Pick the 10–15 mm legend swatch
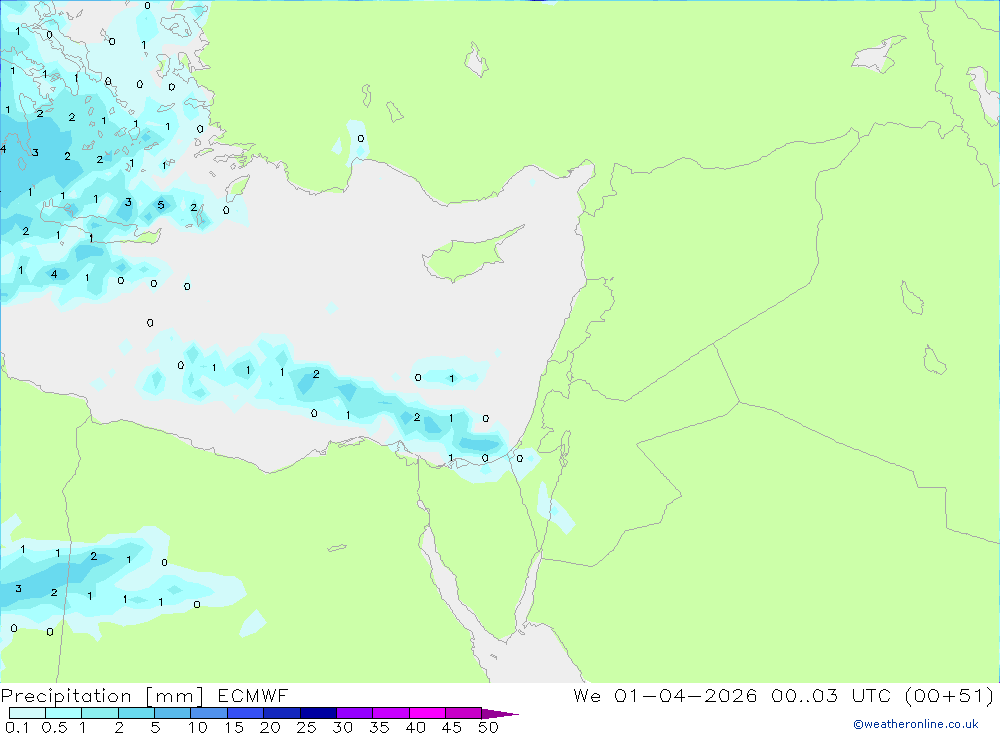This screenshot has width=1000, height=733. (x=209, y=713)
